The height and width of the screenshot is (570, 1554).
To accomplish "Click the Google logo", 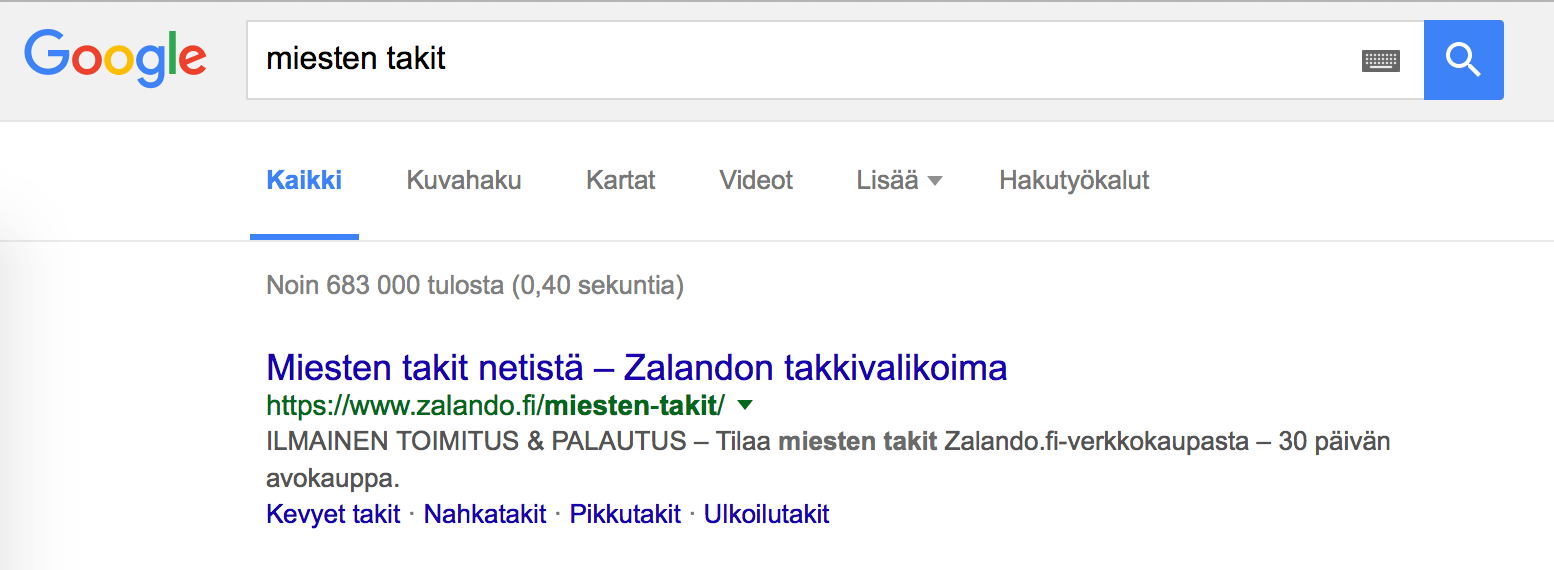I will coord(115,58).
